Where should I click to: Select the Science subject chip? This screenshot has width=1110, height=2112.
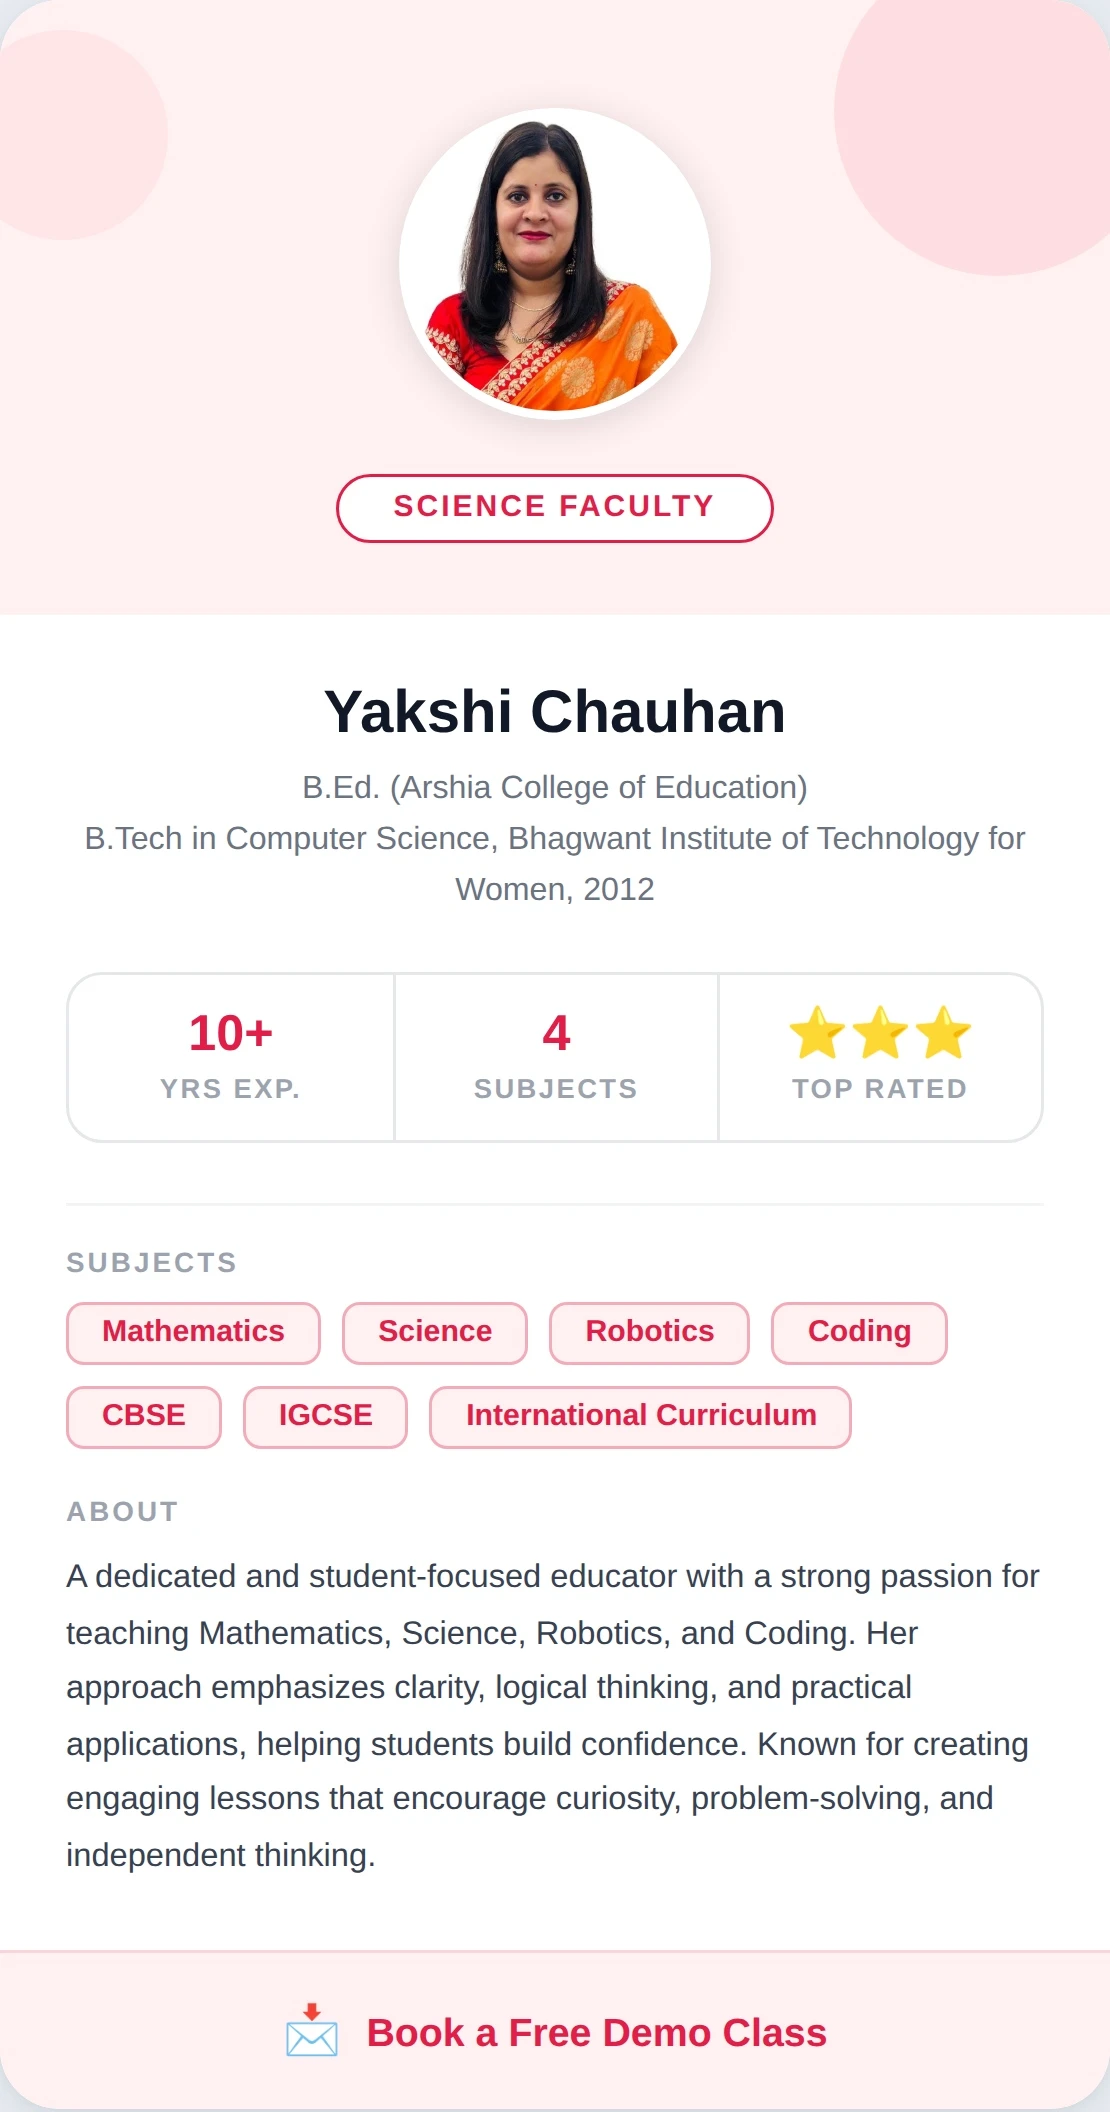[434, 1332]
